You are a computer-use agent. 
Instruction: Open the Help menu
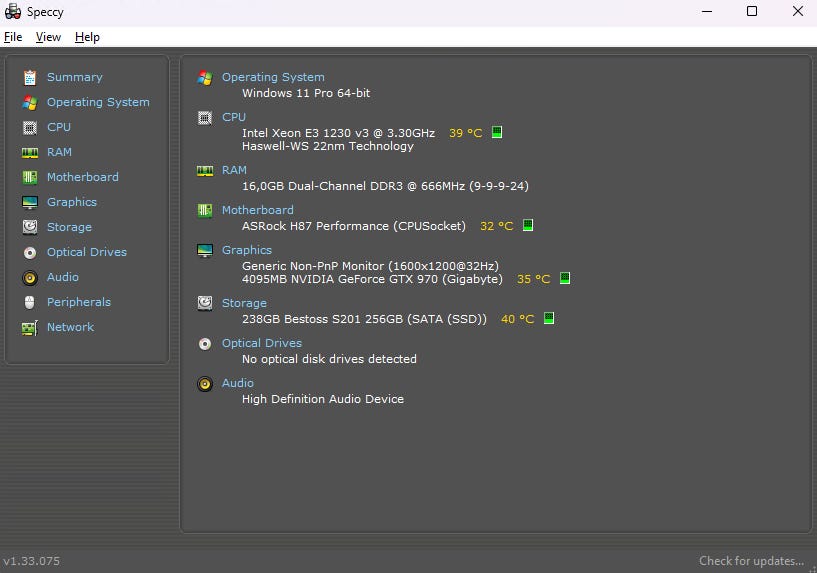coord(87,37)
